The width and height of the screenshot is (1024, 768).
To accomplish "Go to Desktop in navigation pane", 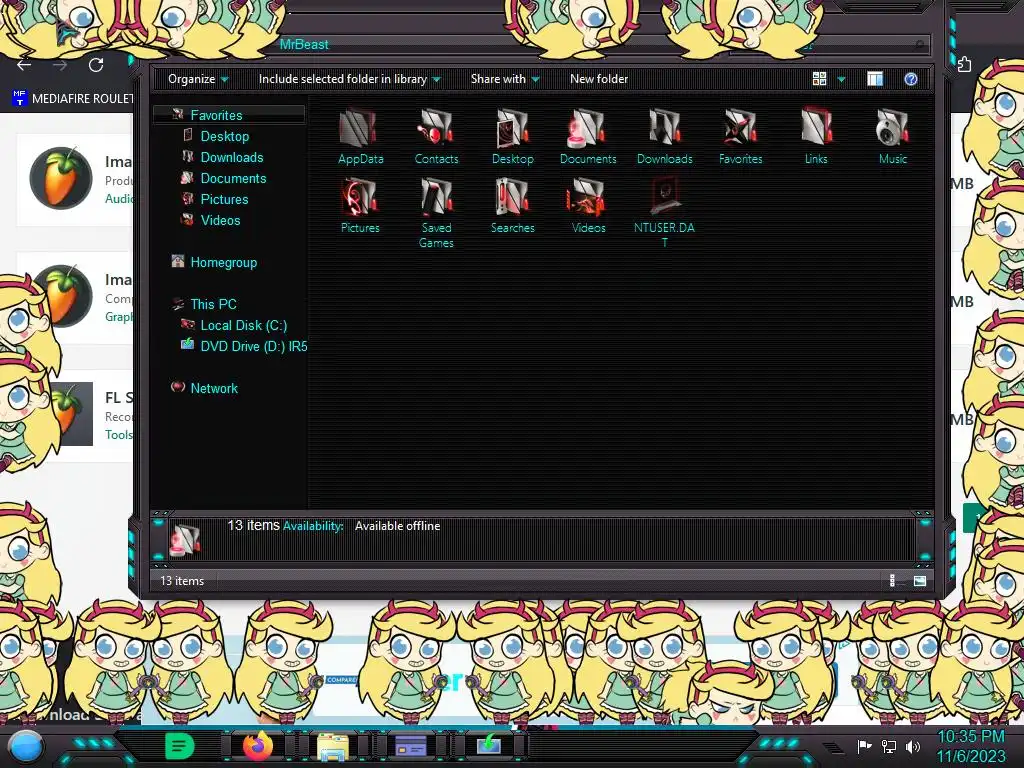I will click(x=225, y=136).
